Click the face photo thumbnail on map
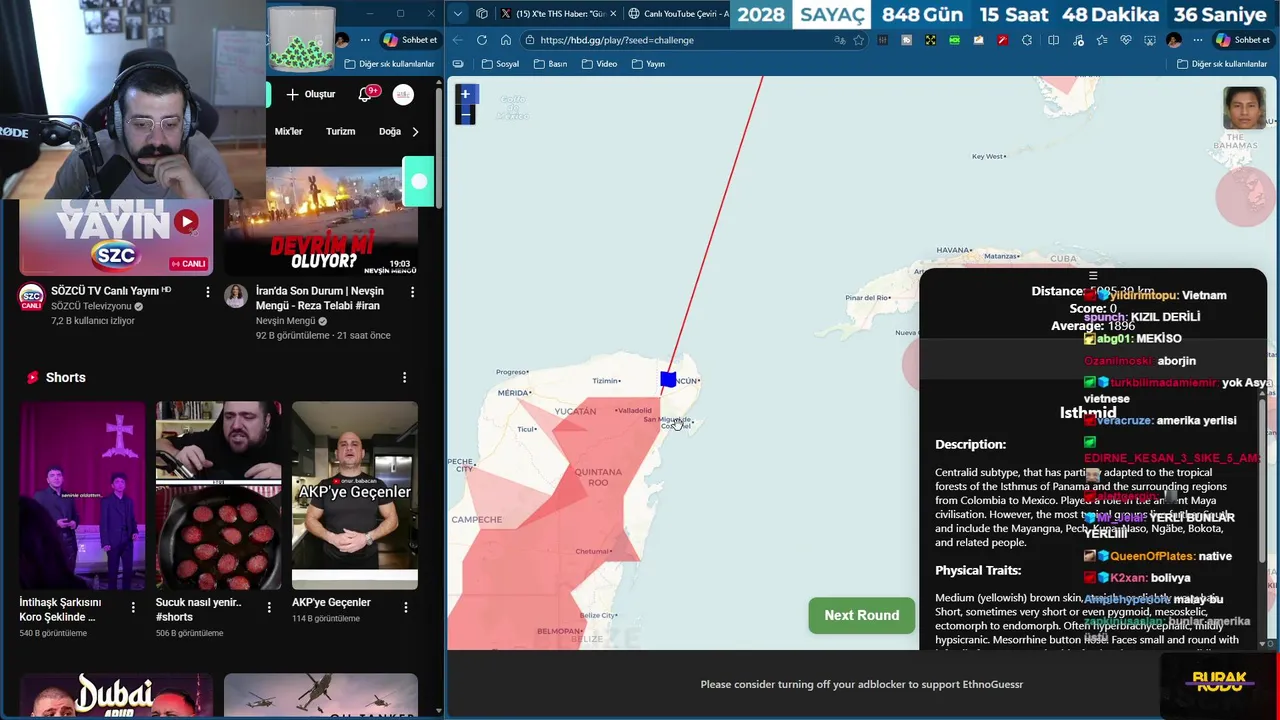Viewport: 1280px width, 720px height. click(1245, 108)
